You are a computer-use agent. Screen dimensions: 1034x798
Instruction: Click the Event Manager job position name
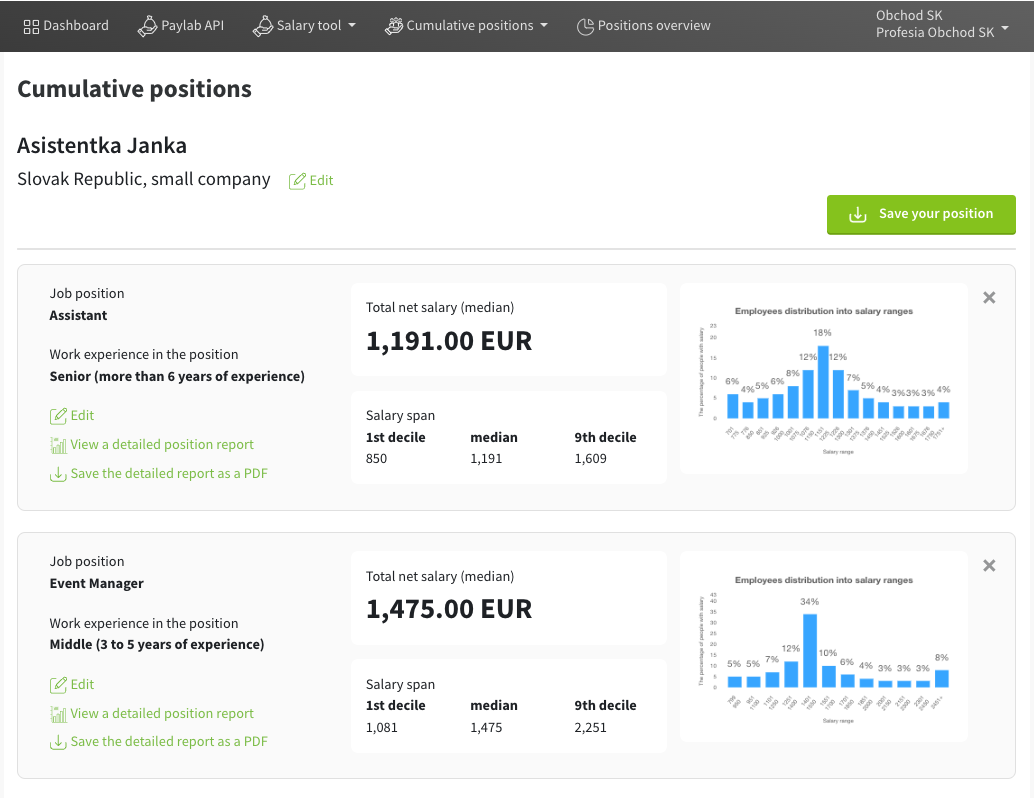click(x=96, y=584)
